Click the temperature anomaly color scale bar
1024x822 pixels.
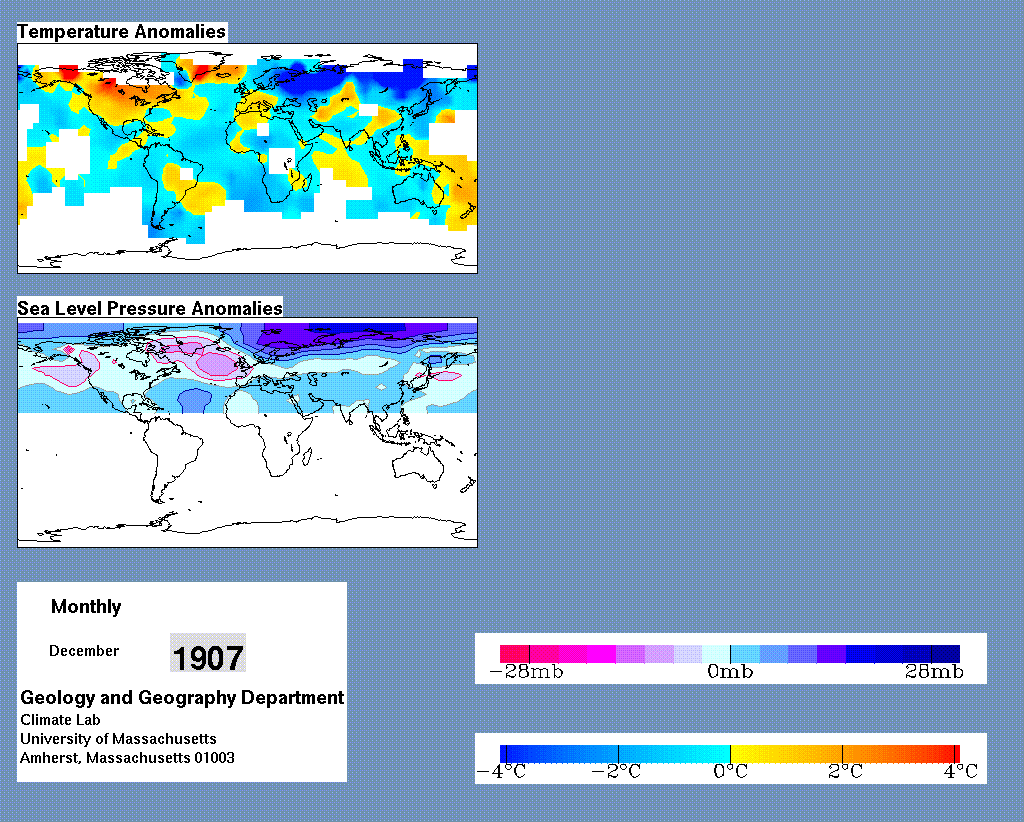pos(730,754)
